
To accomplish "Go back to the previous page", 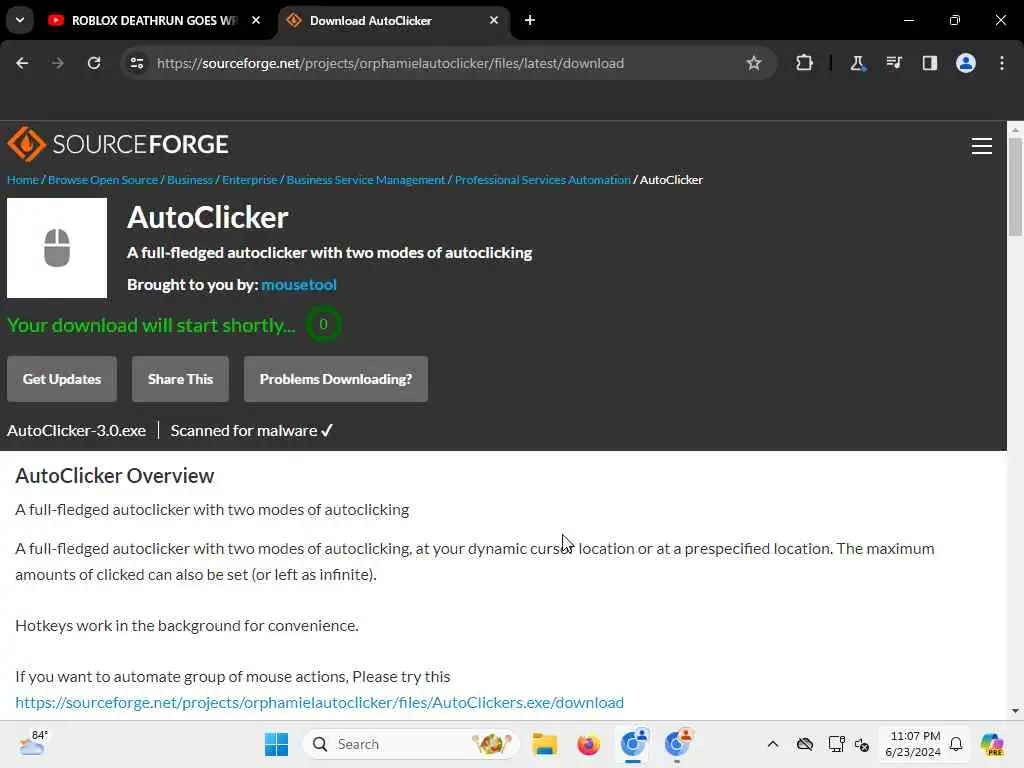I will 22,63.
